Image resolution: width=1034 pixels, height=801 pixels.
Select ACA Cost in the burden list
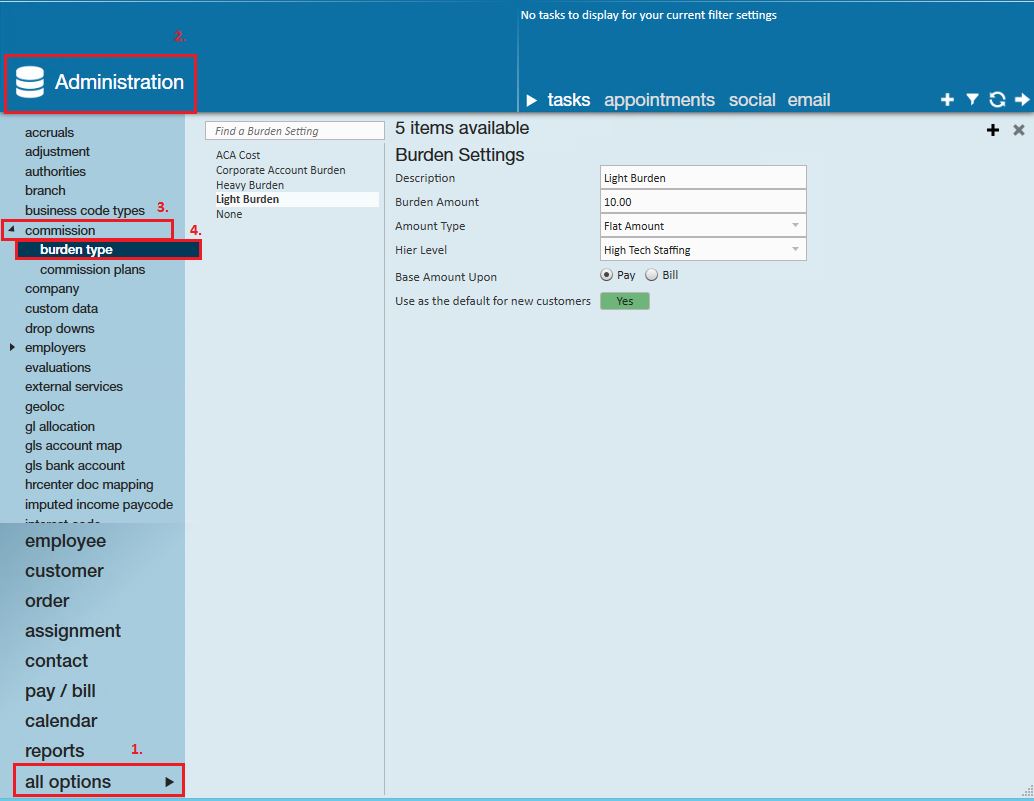237,155
